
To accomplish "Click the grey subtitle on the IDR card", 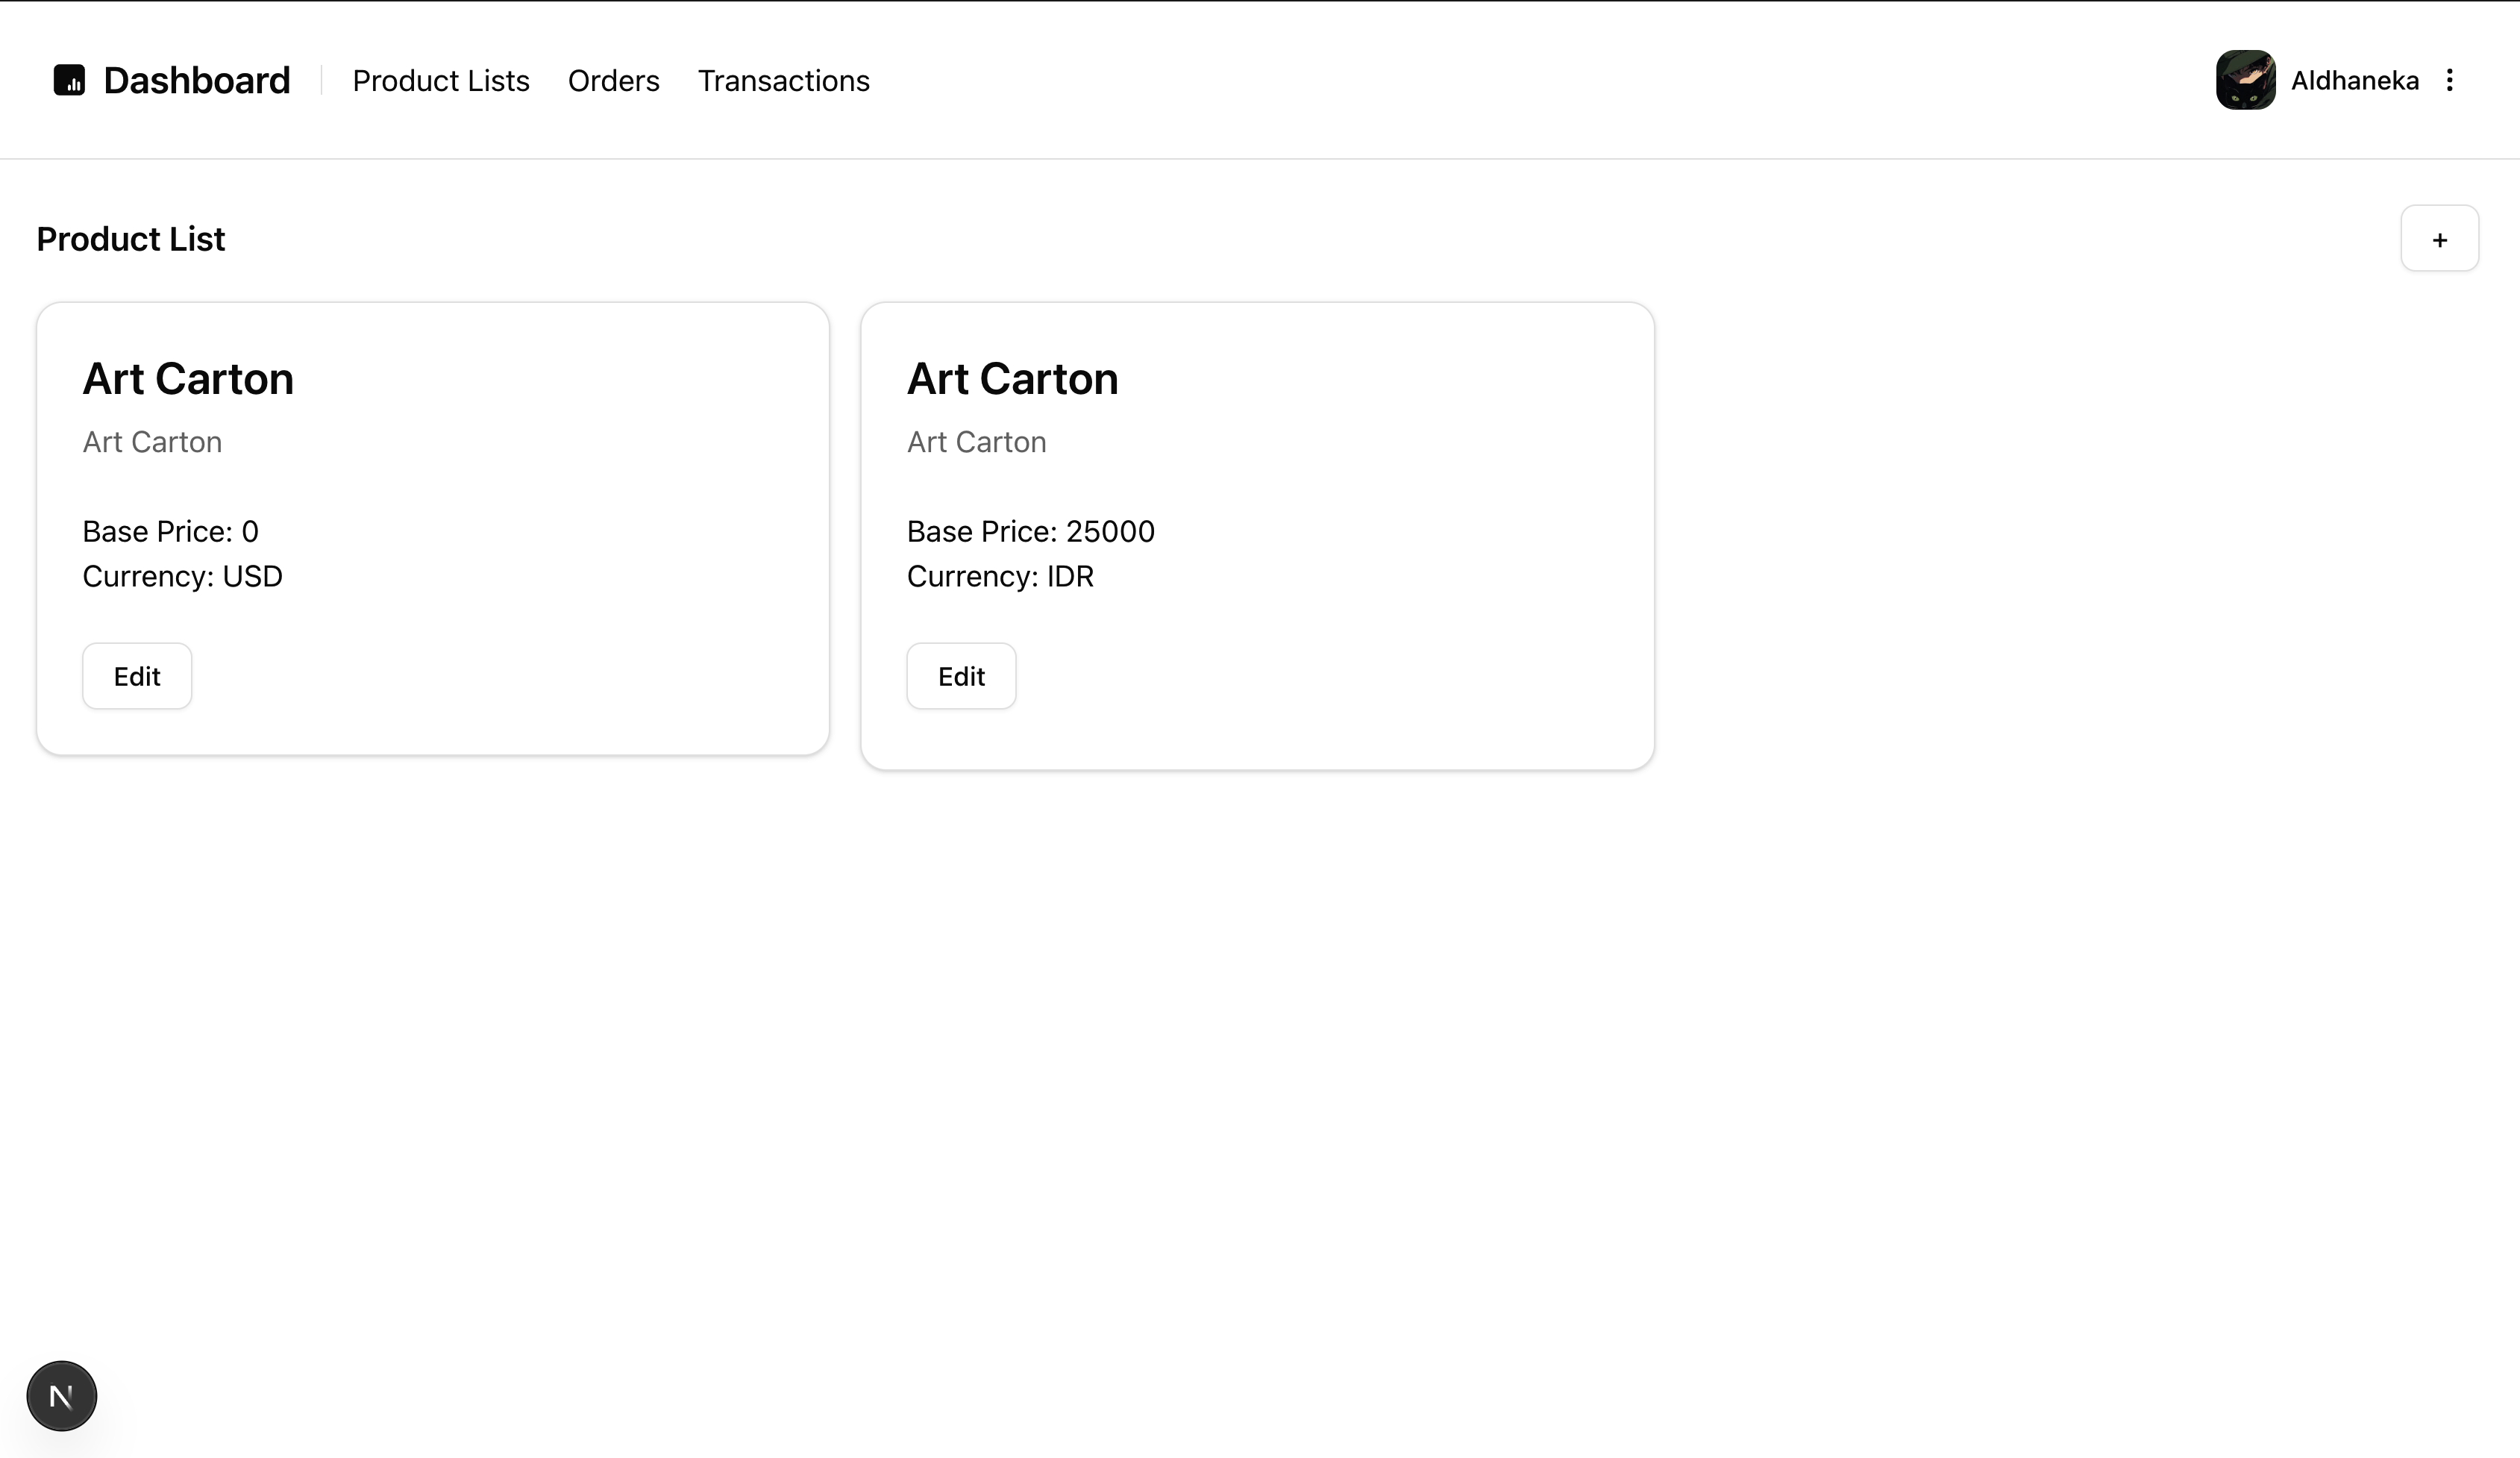I will pyautogui.click(x=976, y=442).
